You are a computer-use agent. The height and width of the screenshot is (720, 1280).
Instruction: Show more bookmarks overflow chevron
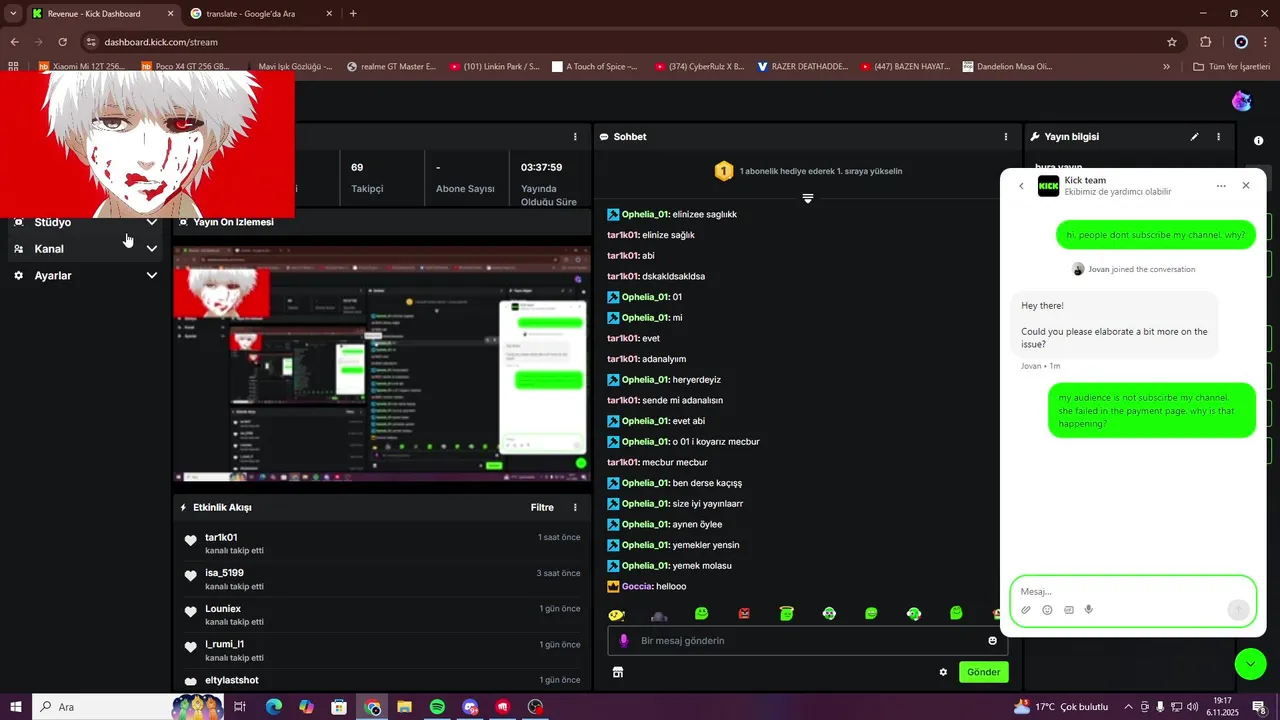click(1166, 67)
